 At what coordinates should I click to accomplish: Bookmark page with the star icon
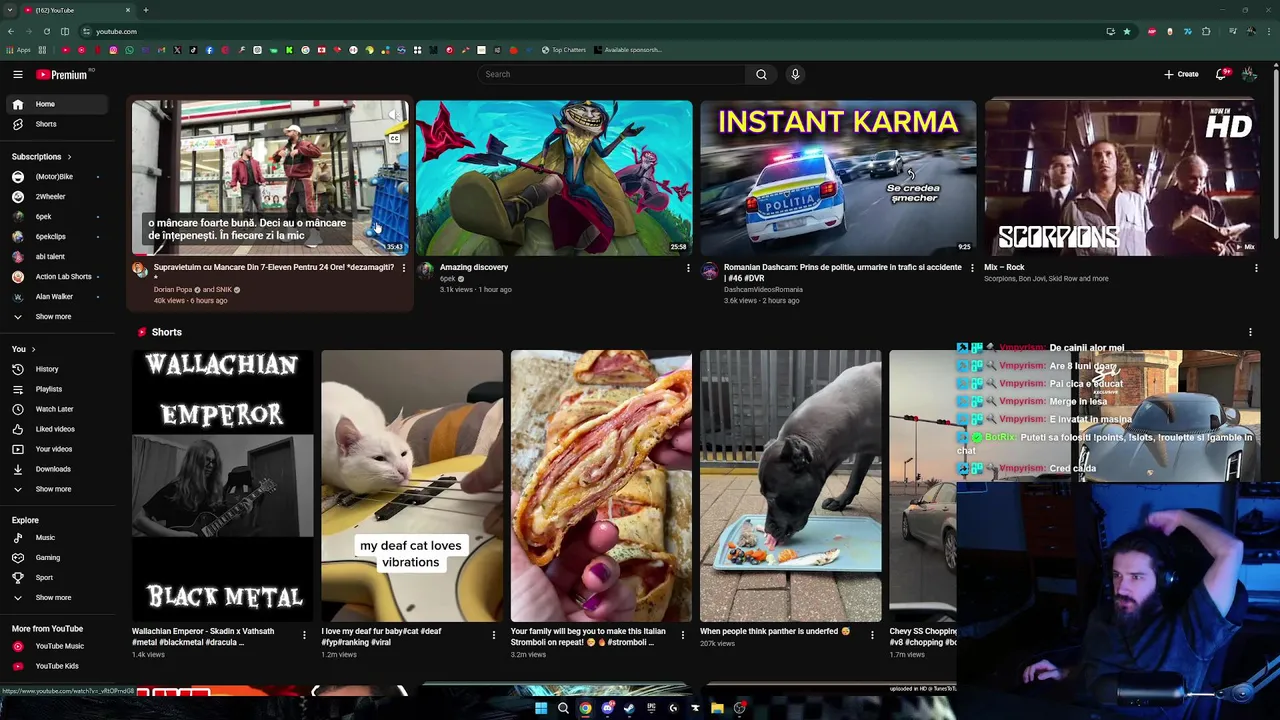tap(1127, 31)
